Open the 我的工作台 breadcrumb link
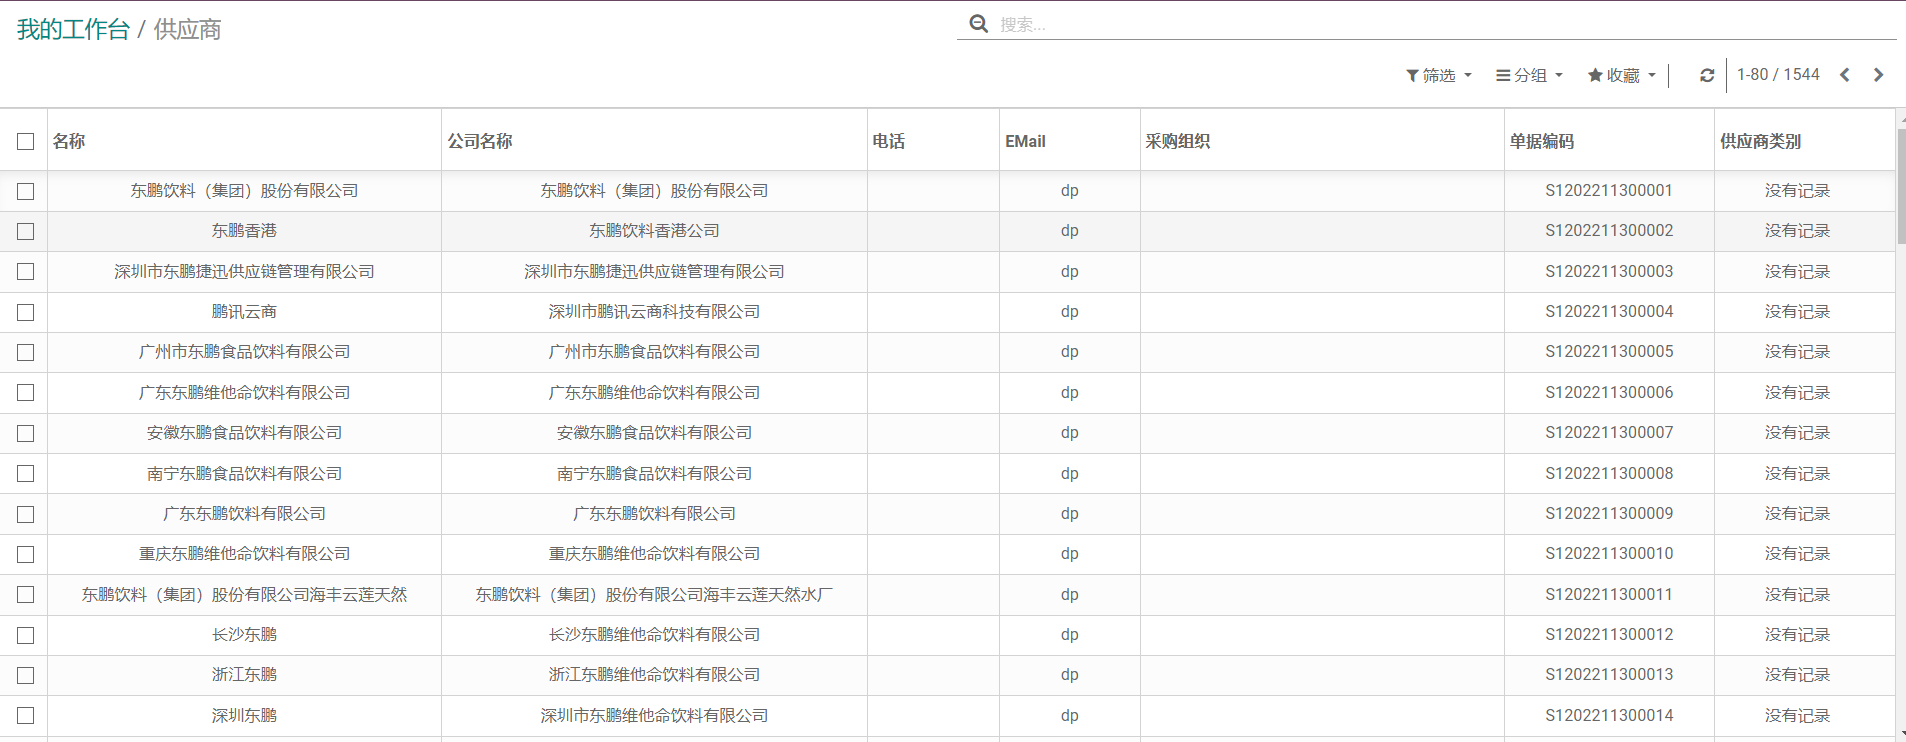 pos(73,29)
